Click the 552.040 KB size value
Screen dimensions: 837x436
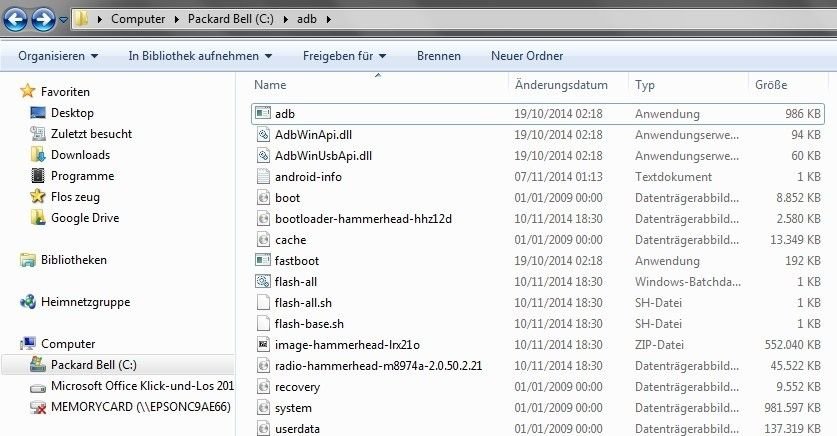coord(792,345)
